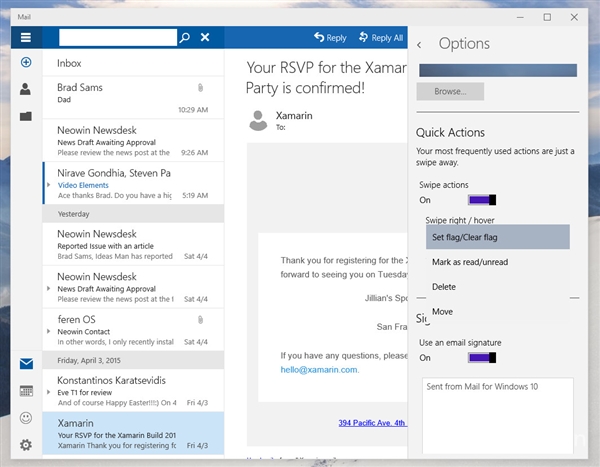Screen dimensions: 600x467
Task: Open the folders icon in sidebar
Action: 26,116
